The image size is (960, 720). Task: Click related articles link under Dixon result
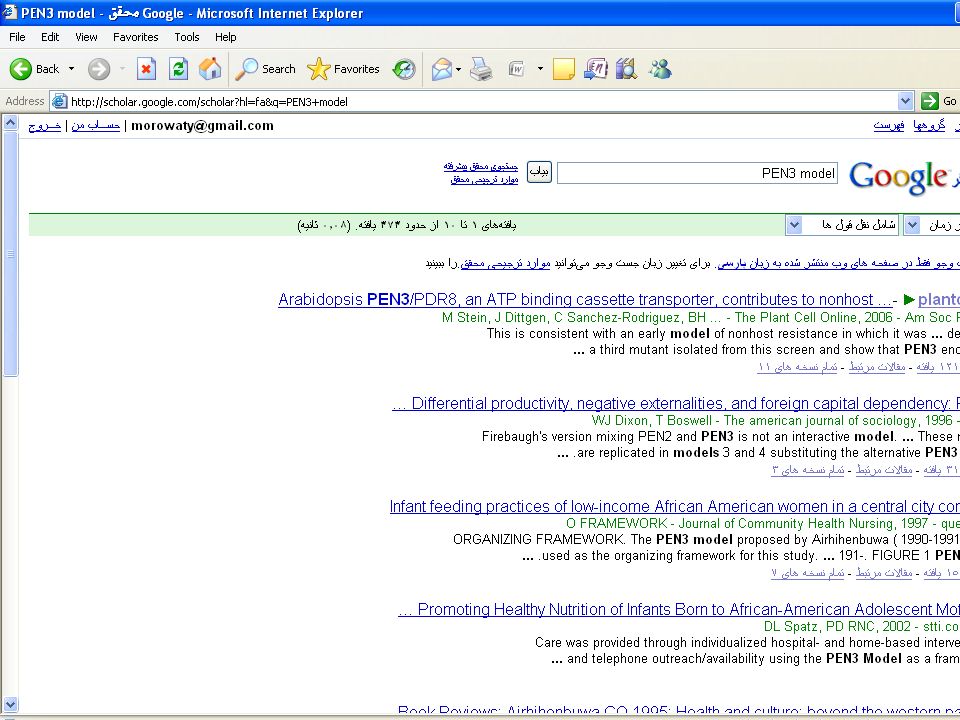[884, 470]
